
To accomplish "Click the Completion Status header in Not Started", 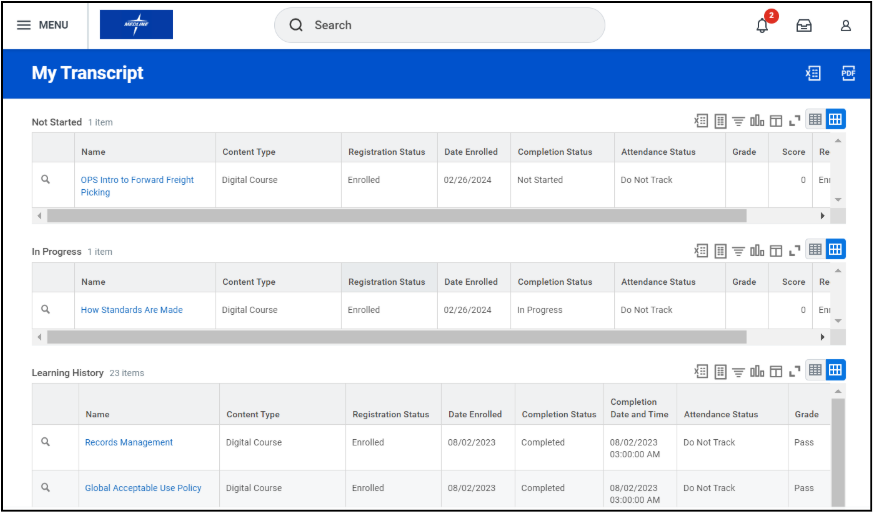I will click(554, 152).
